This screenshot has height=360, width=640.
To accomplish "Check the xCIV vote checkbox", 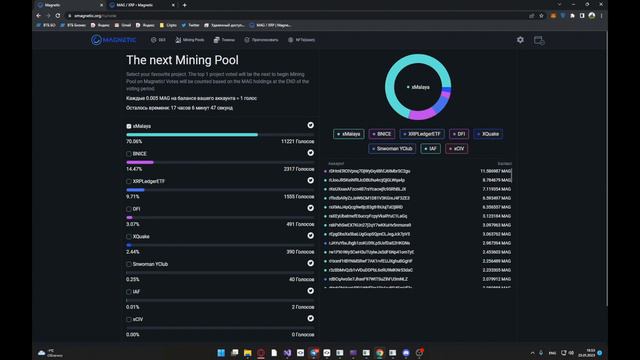I will click(x=129, y=319).
